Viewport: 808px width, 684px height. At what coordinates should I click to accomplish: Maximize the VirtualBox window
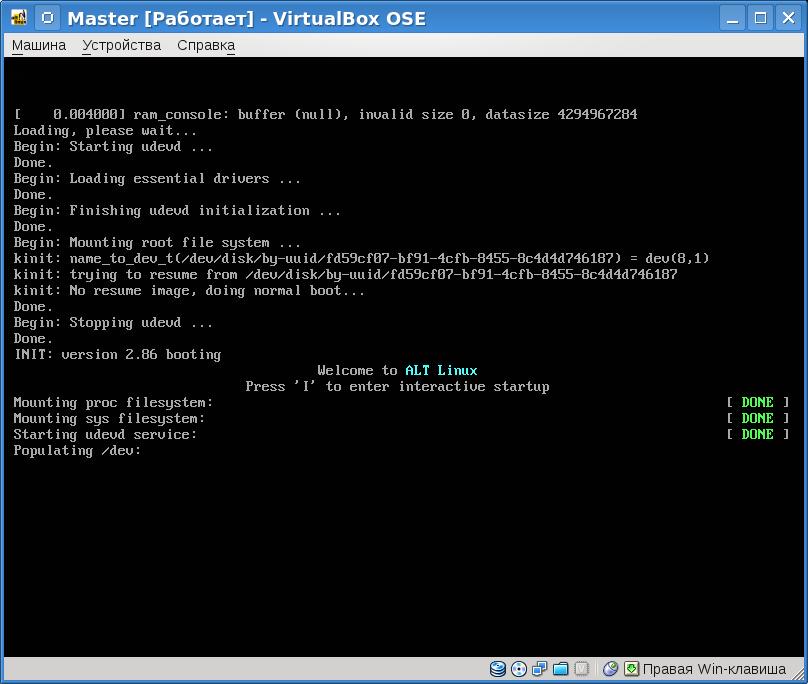click(760, 18)
